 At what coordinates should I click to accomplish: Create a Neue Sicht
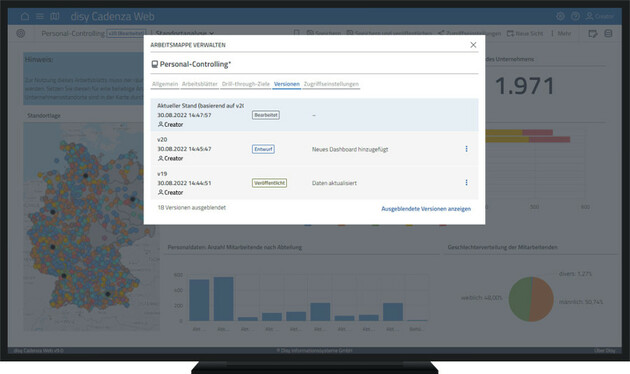(x=525, y=33)
